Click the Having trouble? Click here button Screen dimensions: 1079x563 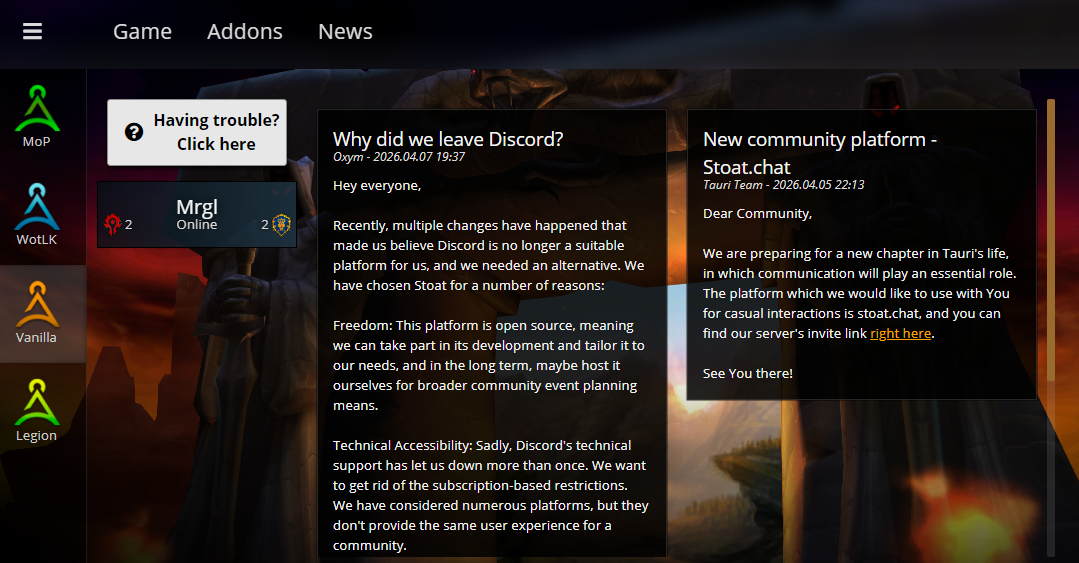click(x=197, y=132)
